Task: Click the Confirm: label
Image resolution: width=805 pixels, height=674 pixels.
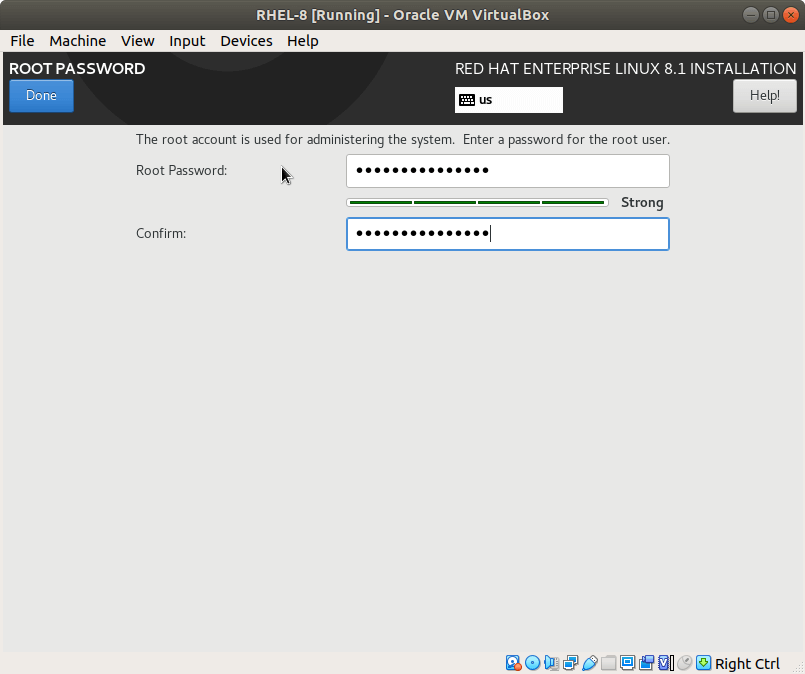Action: tap(161, 234)
